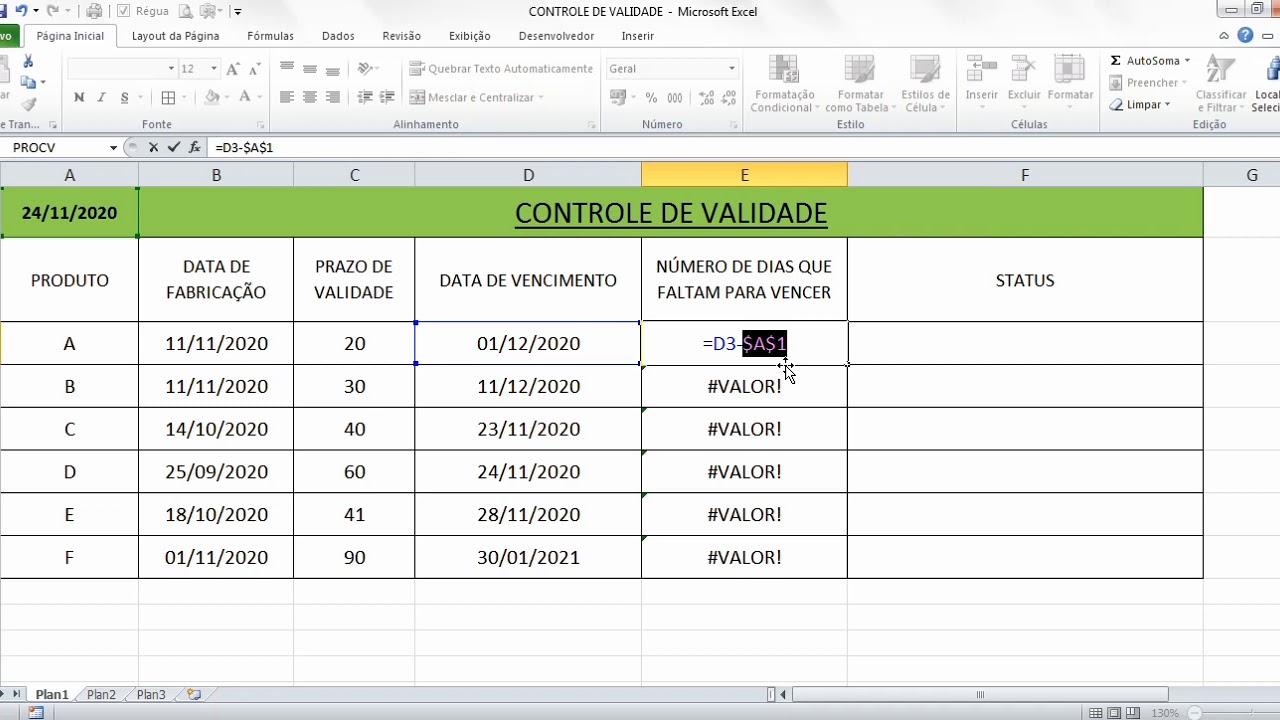
Task: Toggle Align Text Right
Action: [332, 97]
